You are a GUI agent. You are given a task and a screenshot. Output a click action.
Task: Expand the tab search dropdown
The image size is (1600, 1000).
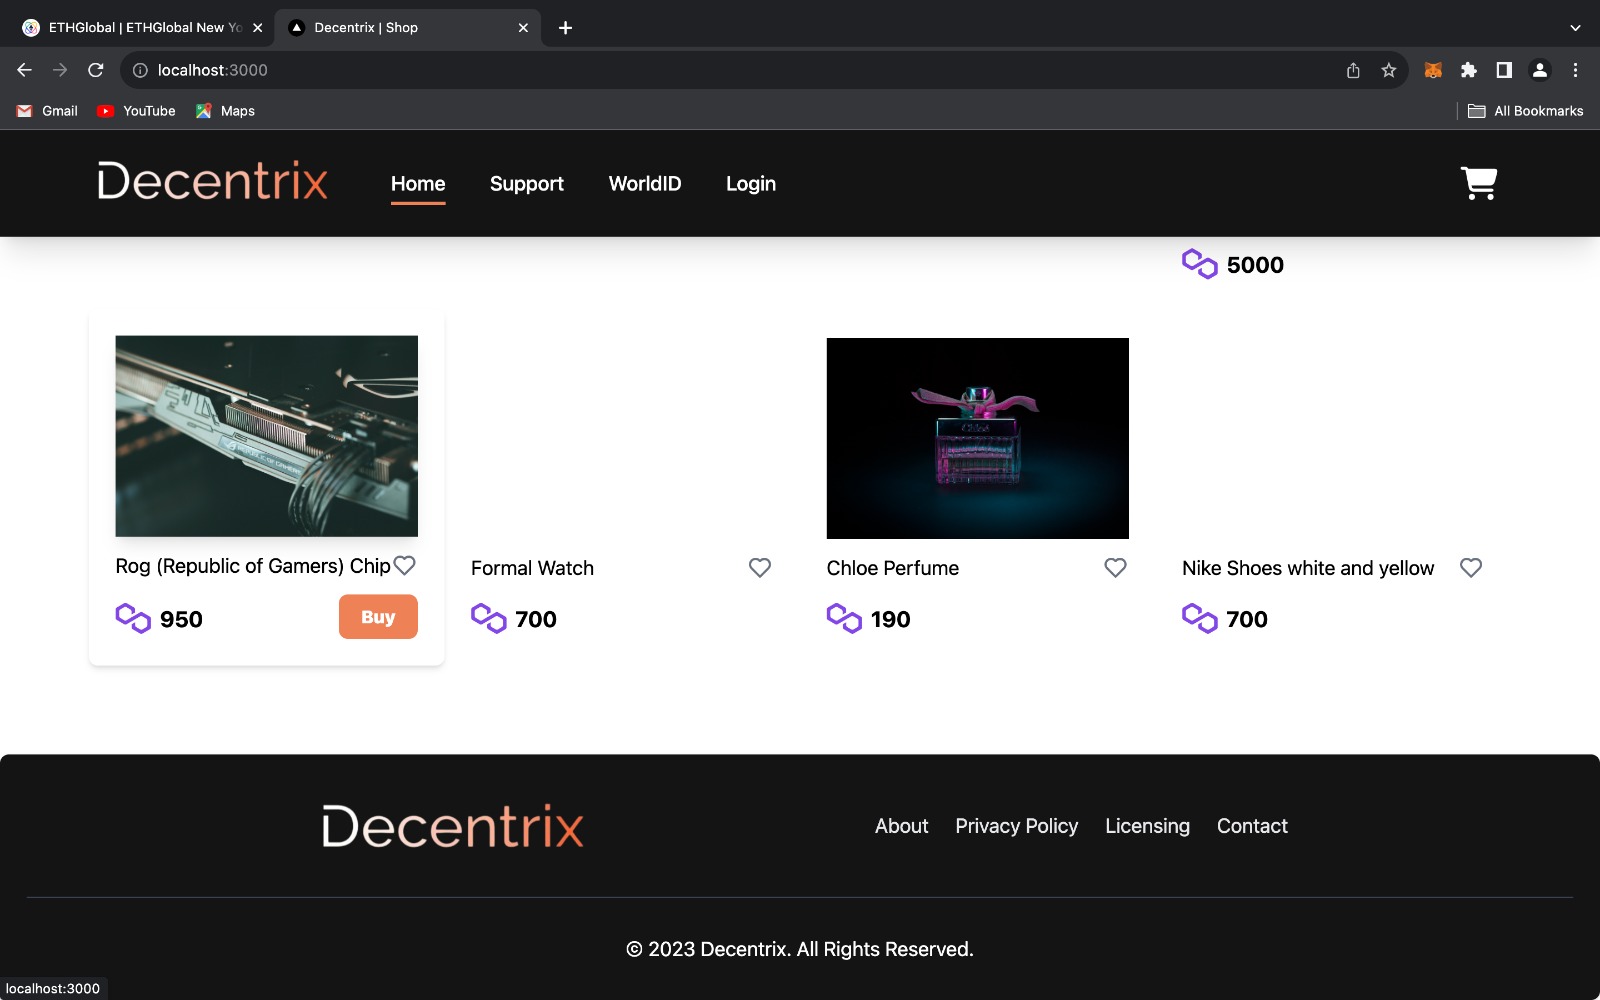coord(1575,28)
